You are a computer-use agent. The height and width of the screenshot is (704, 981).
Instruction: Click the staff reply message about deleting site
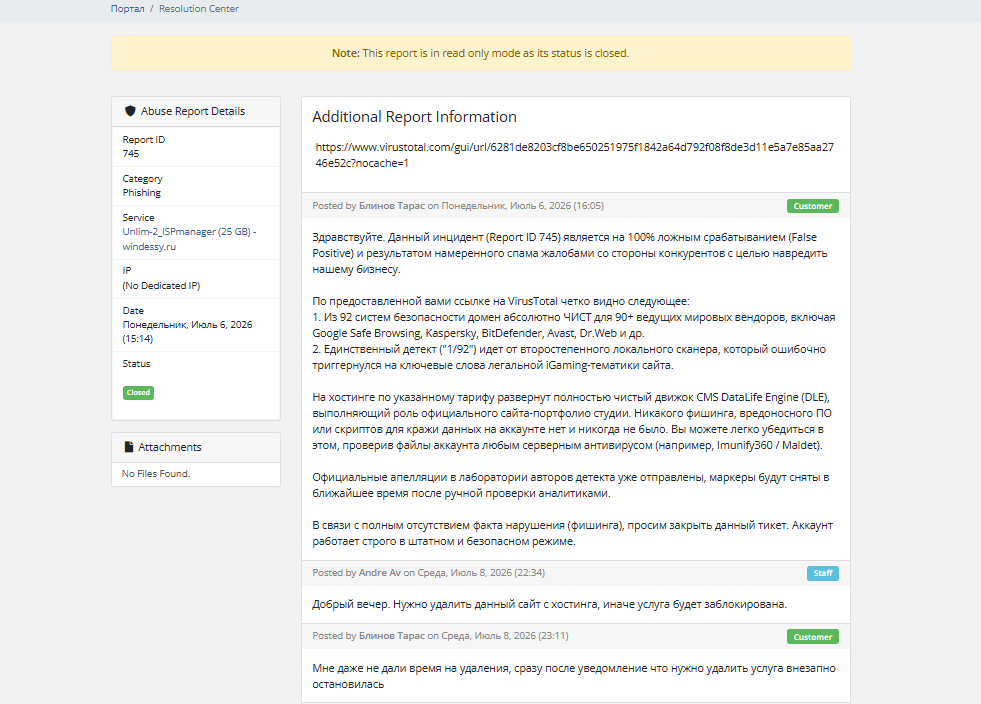coord(549,605)
